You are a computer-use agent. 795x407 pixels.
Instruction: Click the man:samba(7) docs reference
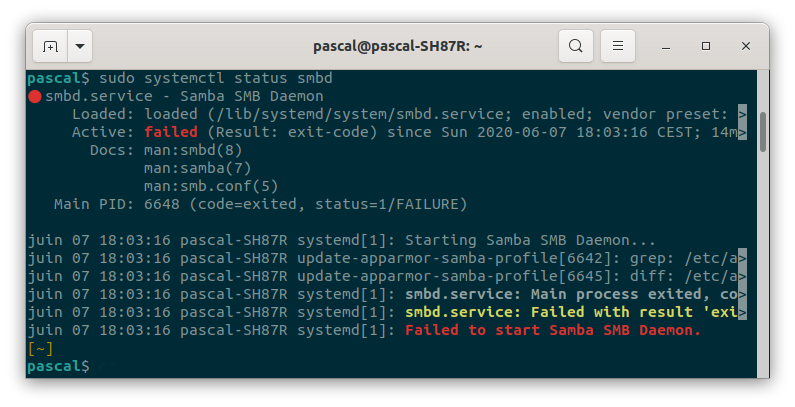point(198,168)
